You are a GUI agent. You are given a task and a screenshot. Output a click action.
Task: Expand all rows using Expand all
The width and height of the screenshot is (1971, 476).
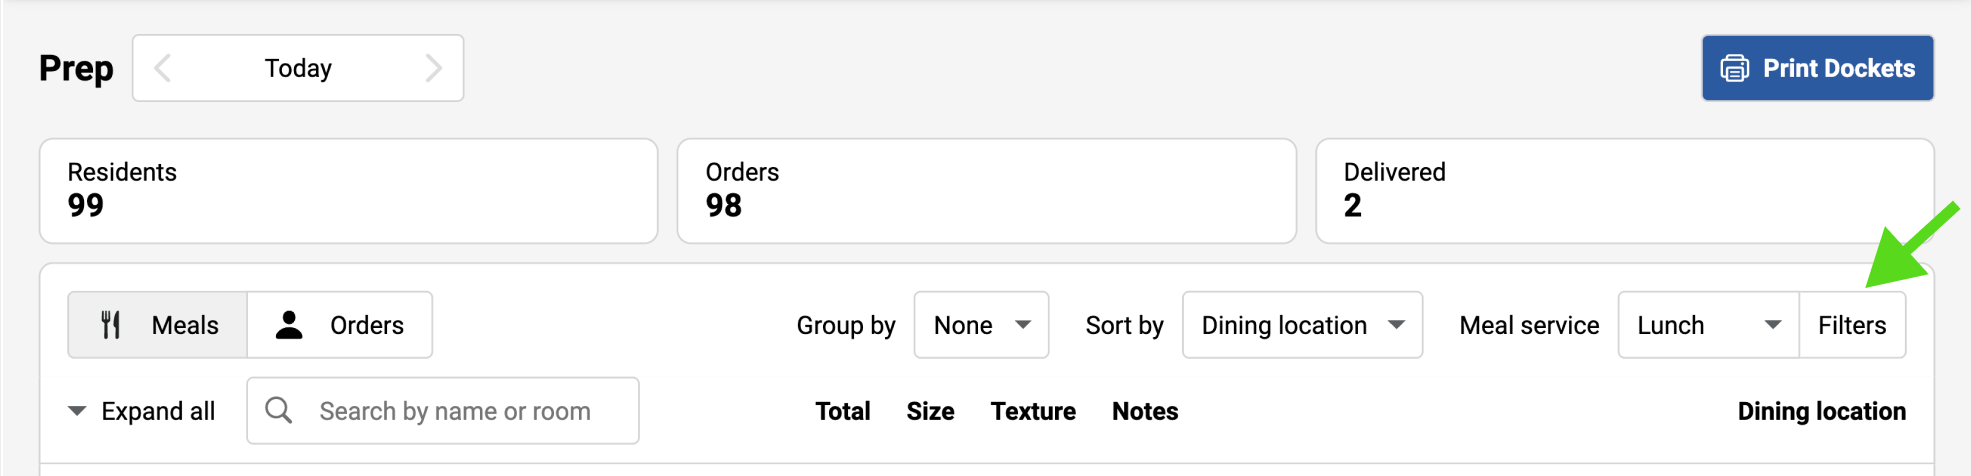pos(141,411)
